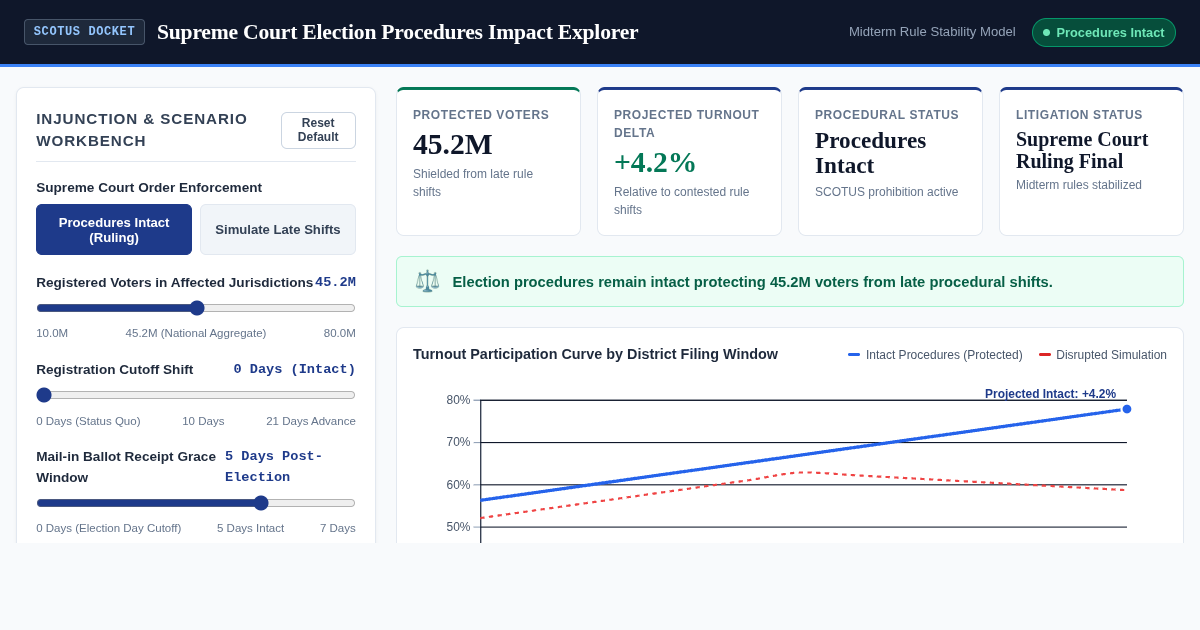Screen dimensions: 1200x630
Task: Click the 10 Days slider tick label
Action: click(x=203, y=421)
